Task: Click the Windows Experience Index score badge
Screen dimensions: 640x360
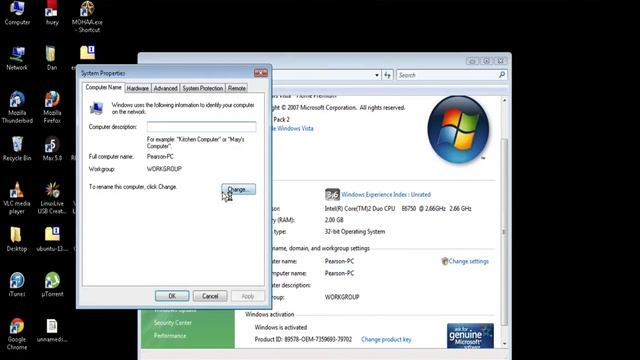Action: [x=332, y=194]
